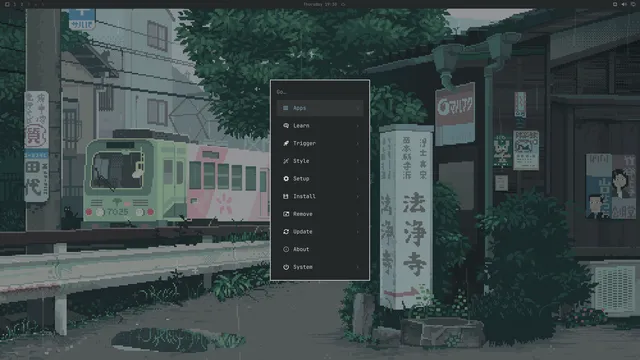Image resolution: width=640 pixels, height=360 pixels.
Task: Open the launcher icon in top-left bar
Action: click(x=7, y=4)
